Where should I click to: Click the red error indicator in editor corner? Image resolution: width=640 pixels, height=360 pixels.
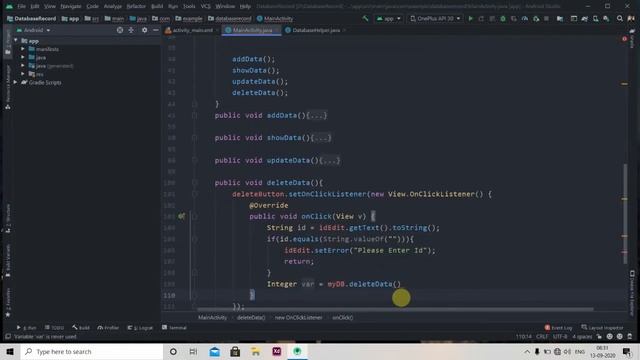[624, 39]
